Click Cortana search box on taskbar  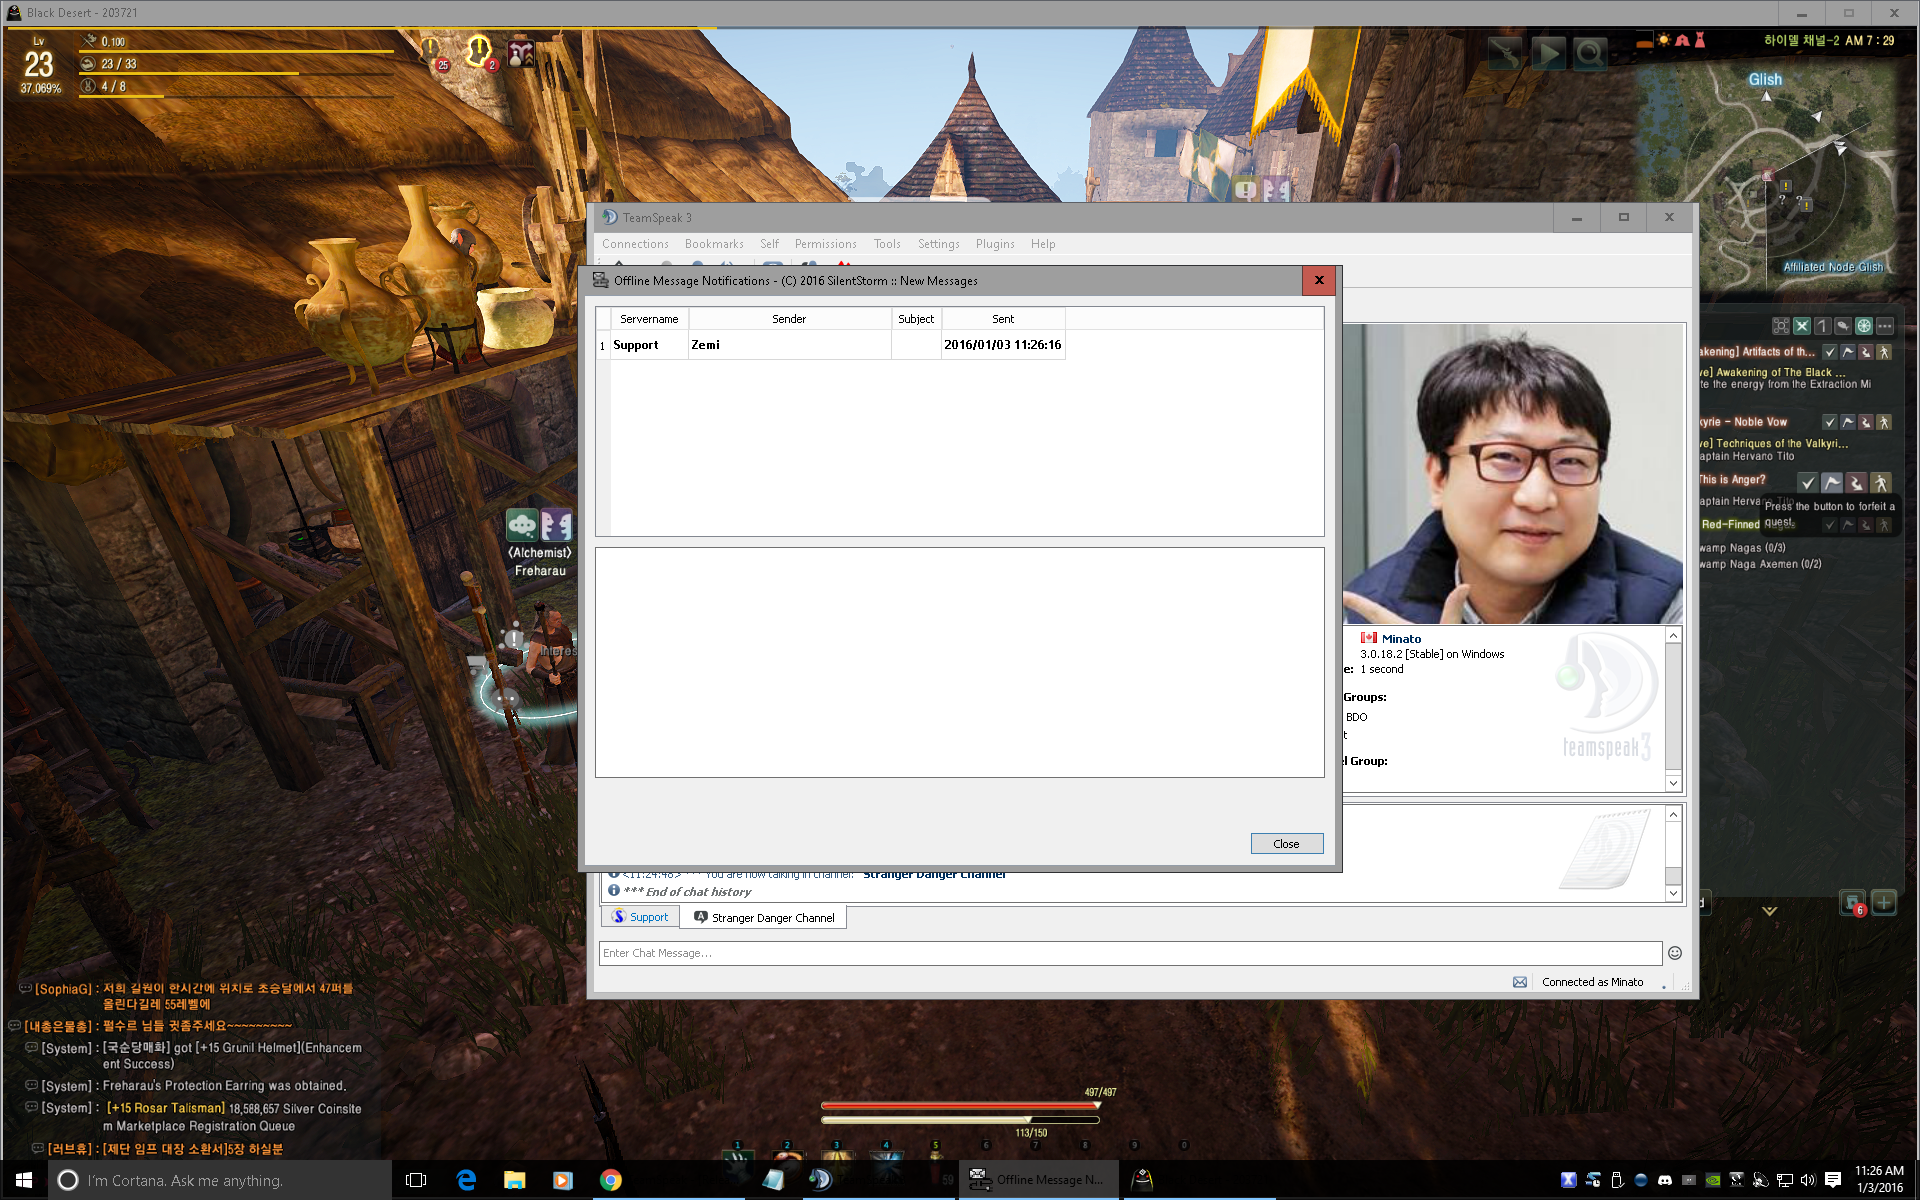point(220,1180)
